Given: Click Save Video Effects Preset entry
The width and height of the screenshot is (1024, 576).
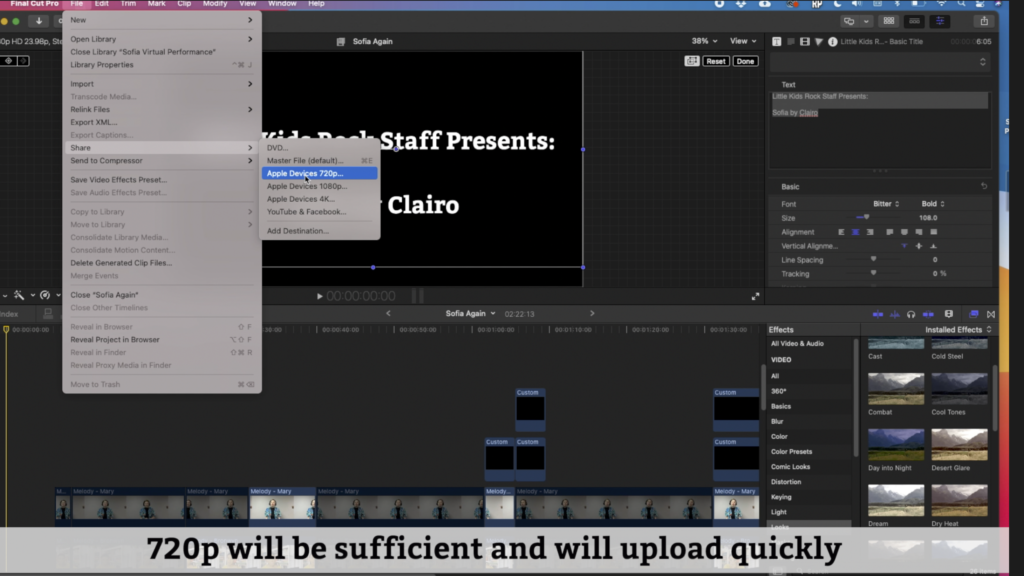Looking at the screenshot, I should coord(161,180).
